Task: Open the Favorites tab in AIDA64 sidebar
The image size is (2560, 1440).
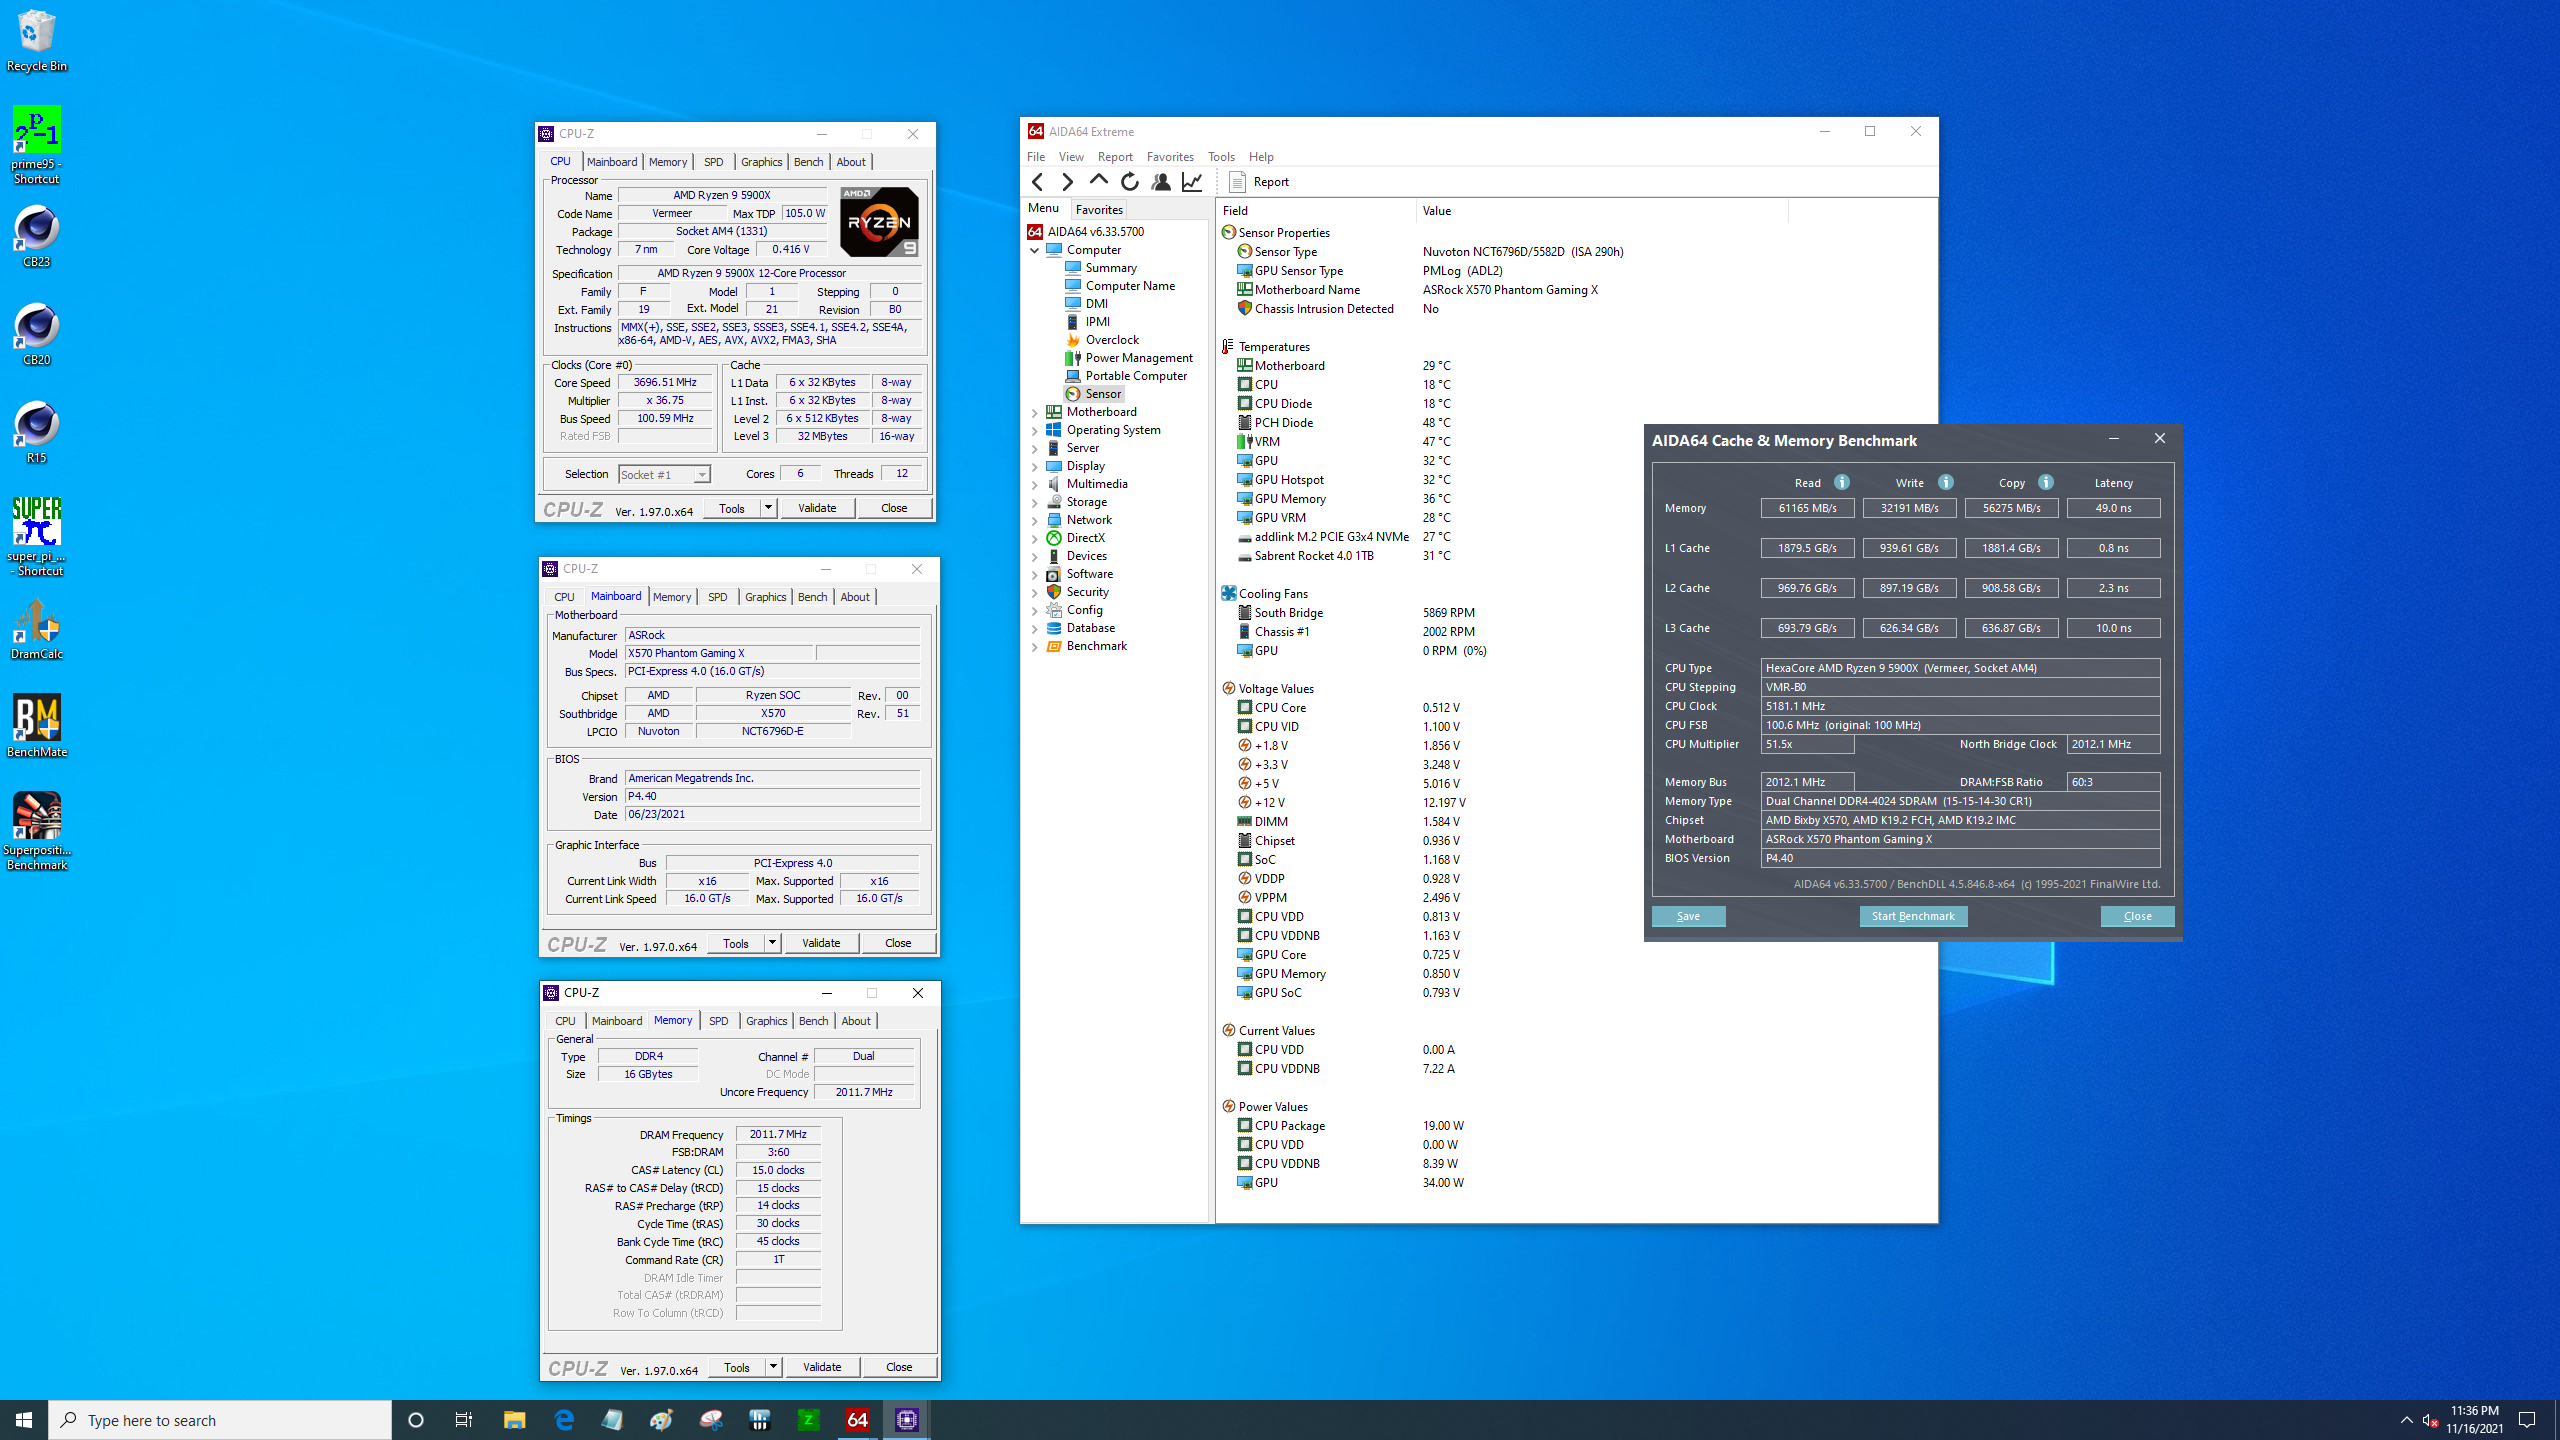Action: tap(1099, 210)
